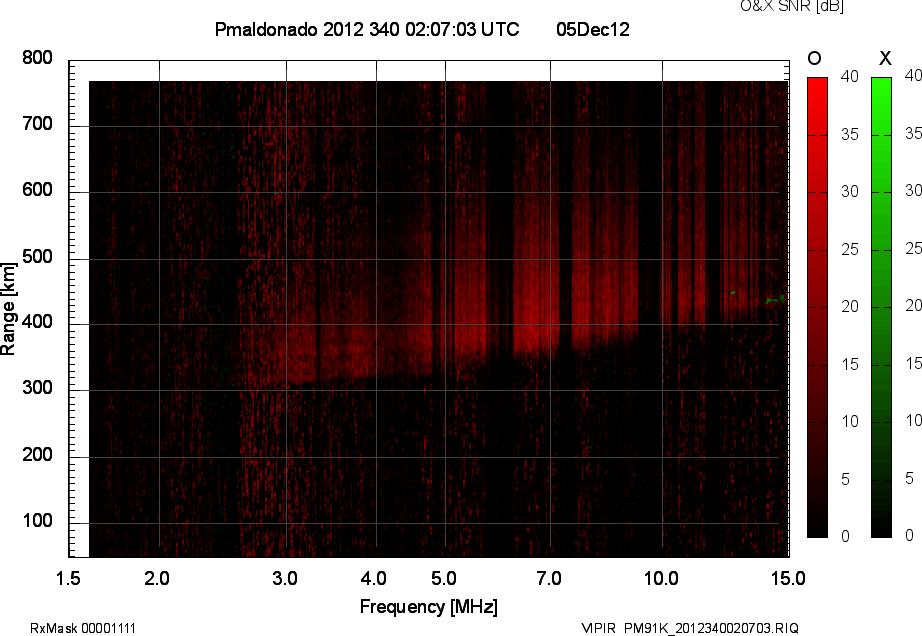The image size is (922, 636).
Task: Click the 200 km range tick label
Action: click(x=37, y=454)
